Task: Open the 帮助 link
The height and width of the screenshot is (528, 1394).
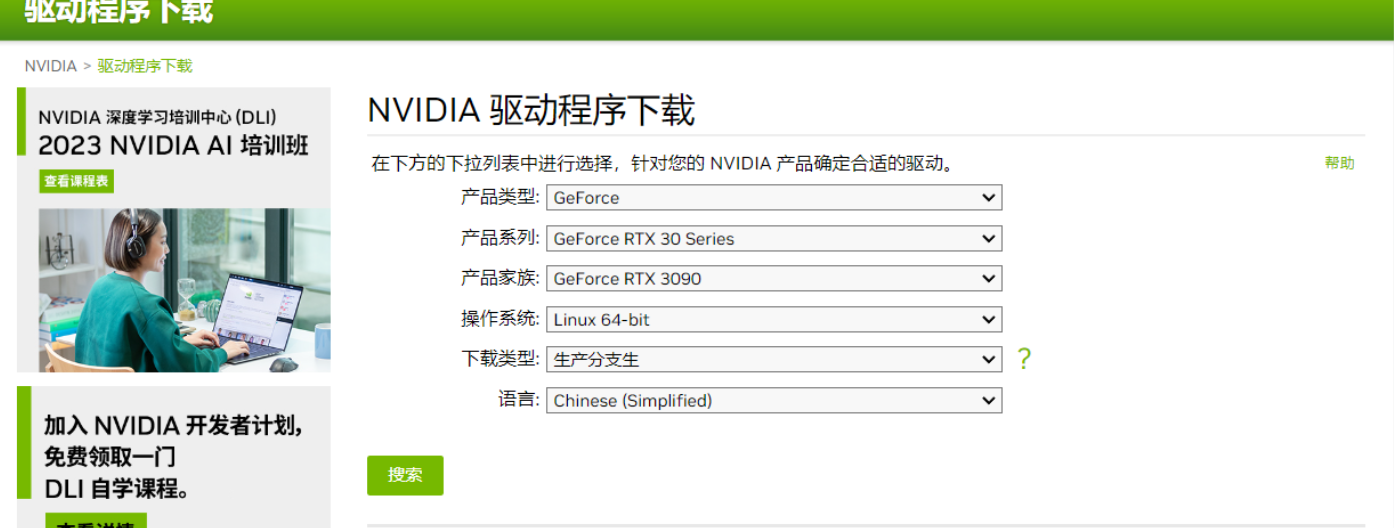Action: point(1340,163)
